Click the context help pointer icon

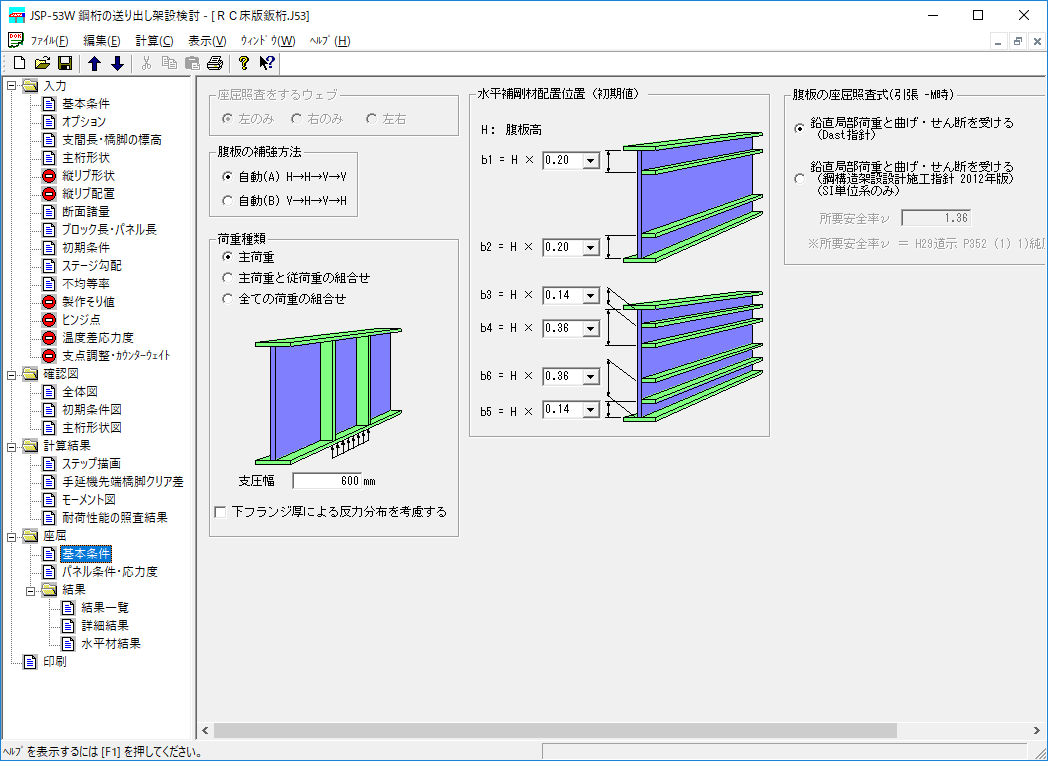(x=266, y=64)
